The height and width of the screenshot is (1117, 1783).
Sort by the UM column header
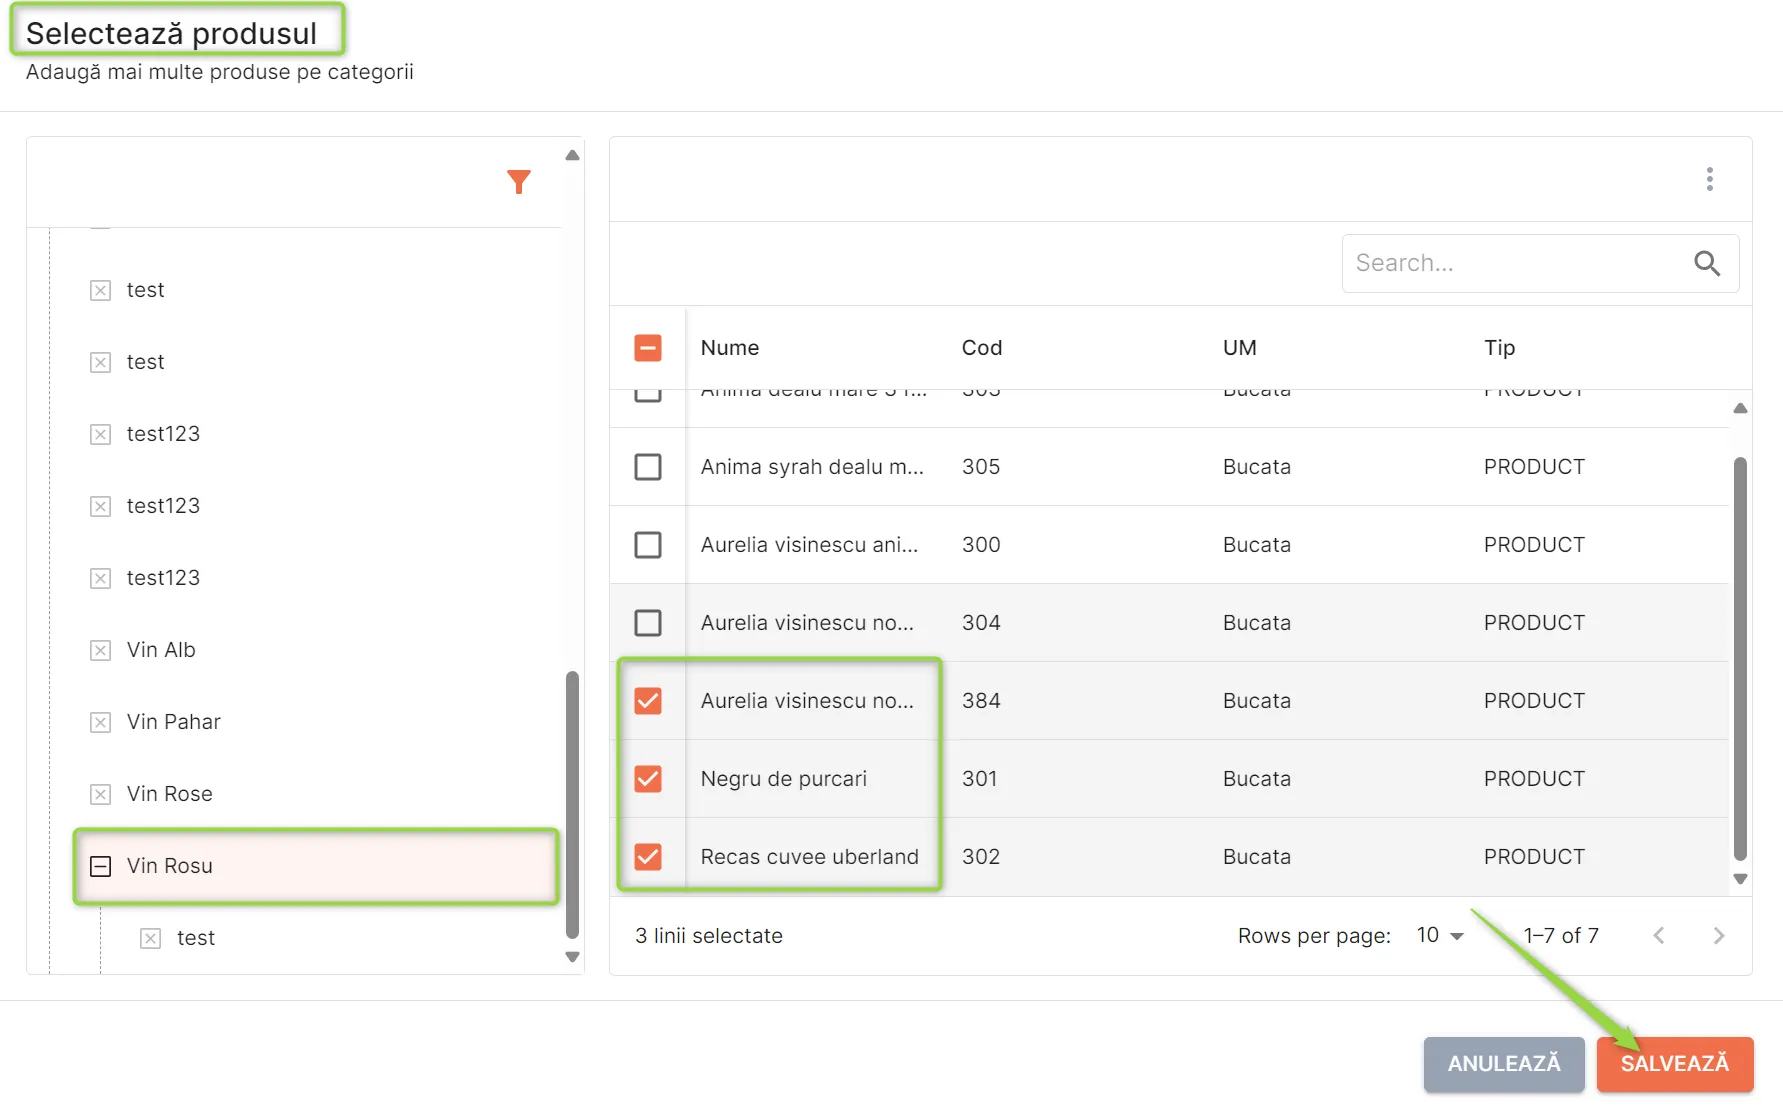tap(1240, 348)
